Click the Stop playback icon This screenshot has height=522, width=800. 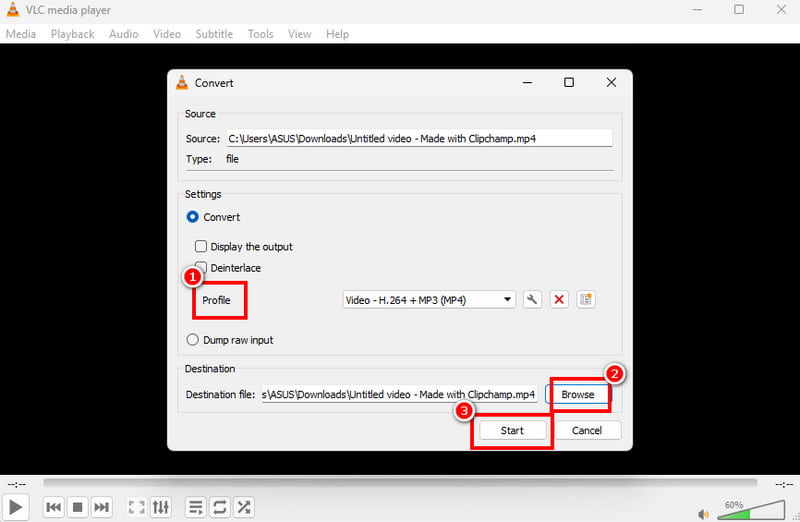[78, 507]
